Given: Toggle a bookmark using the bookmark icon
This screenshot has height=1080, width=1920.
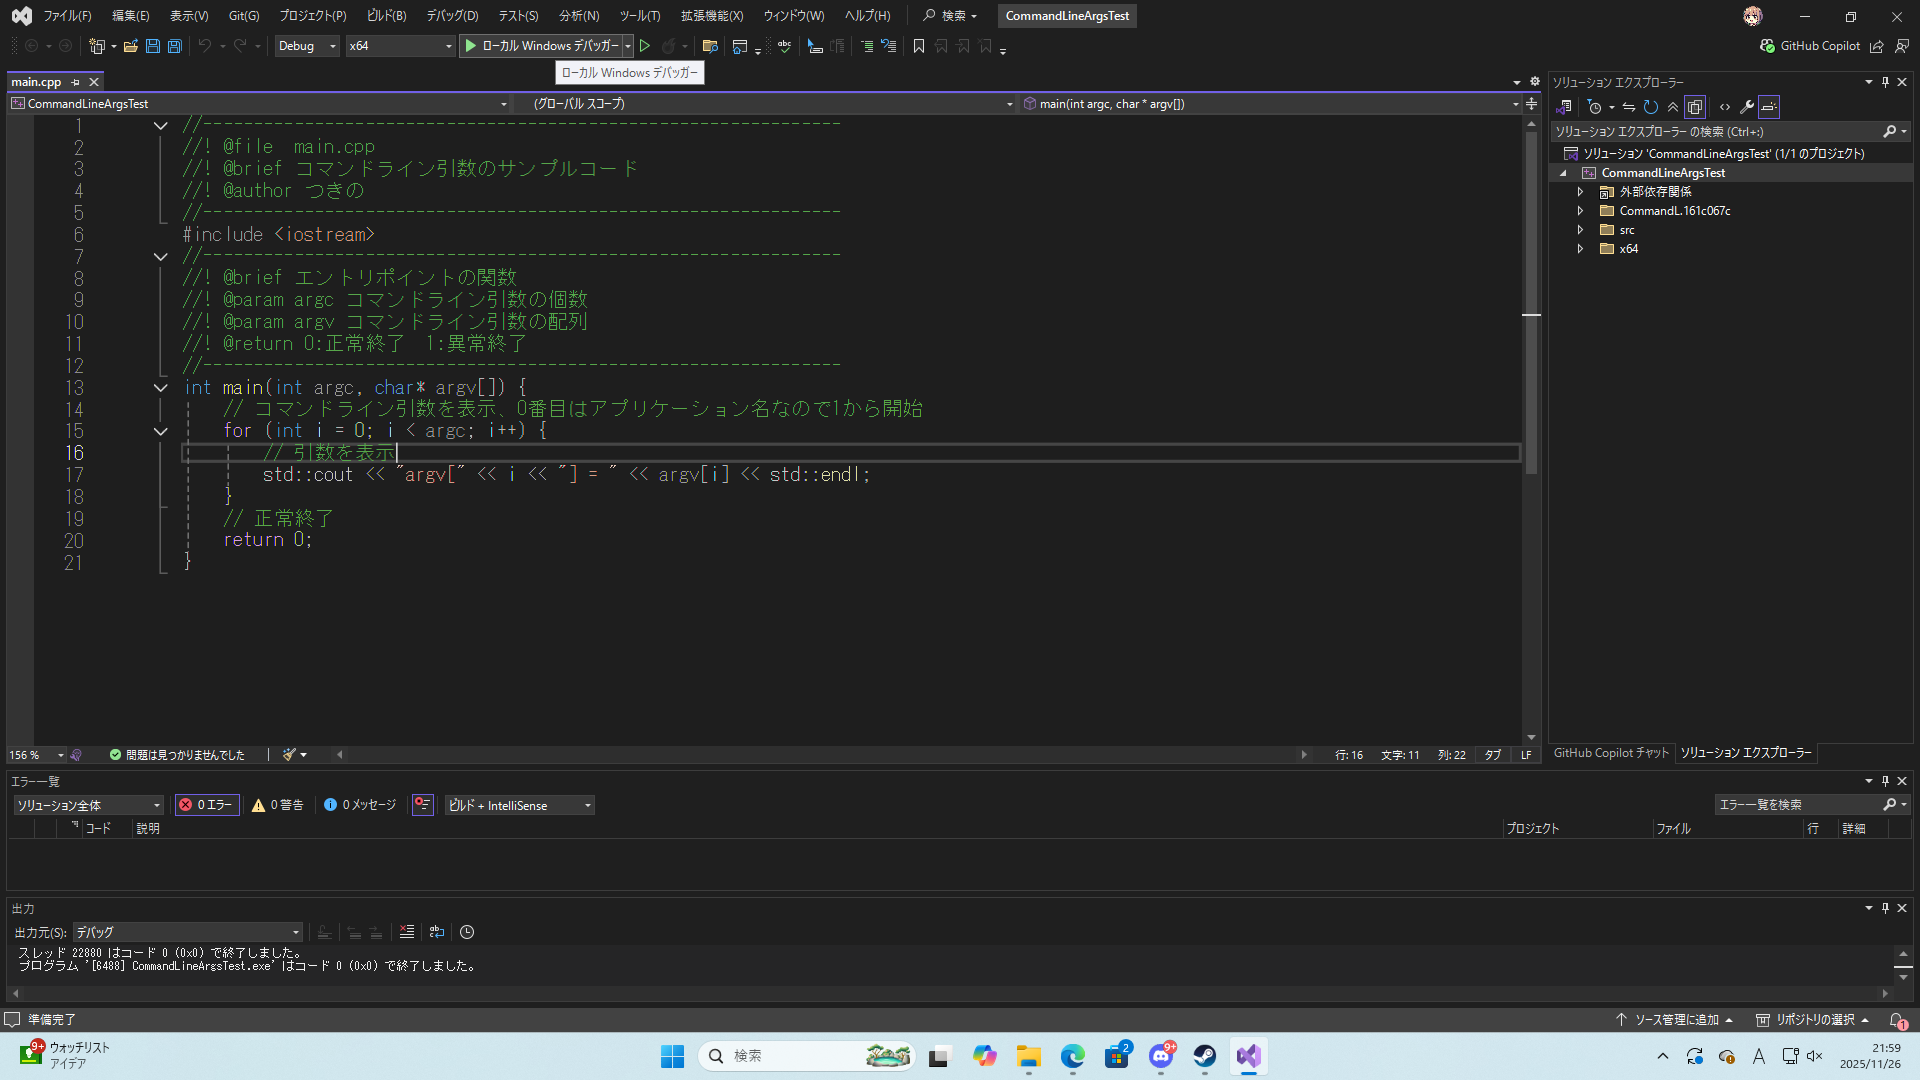Looking at the screenshot, I should pyautogui.click(x=919, y=46).
